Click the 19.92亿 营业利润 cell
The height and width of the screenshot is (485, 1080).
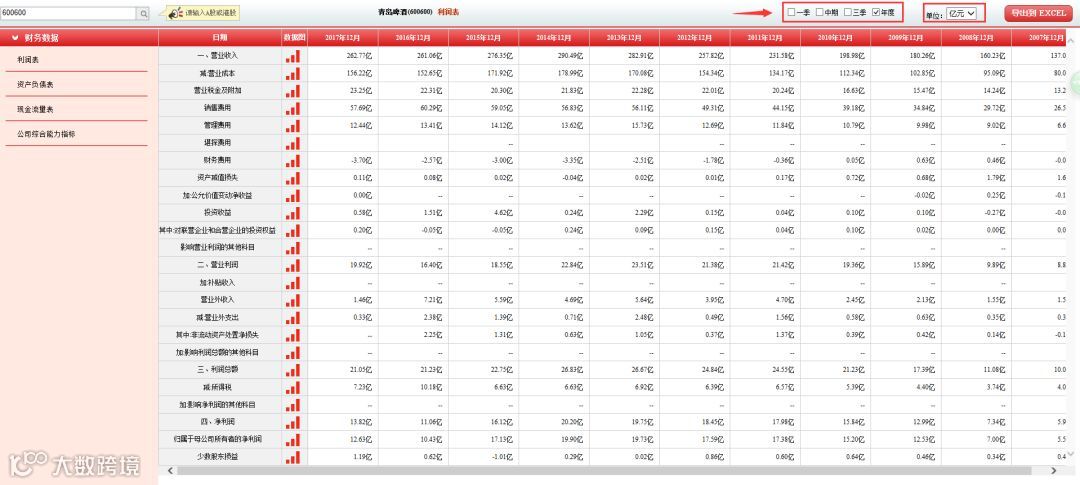point(343,265)
